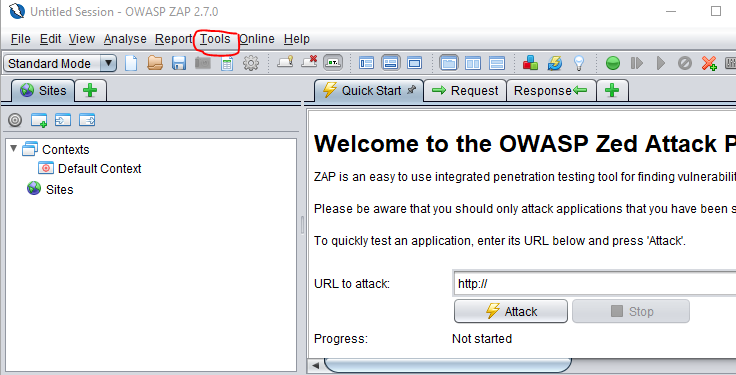Image resolution: width=736 pixels, height=375 pixels.
Task: Persist session using the floppy disk icon
Action: pyautogui.click(x=179, y=63)
